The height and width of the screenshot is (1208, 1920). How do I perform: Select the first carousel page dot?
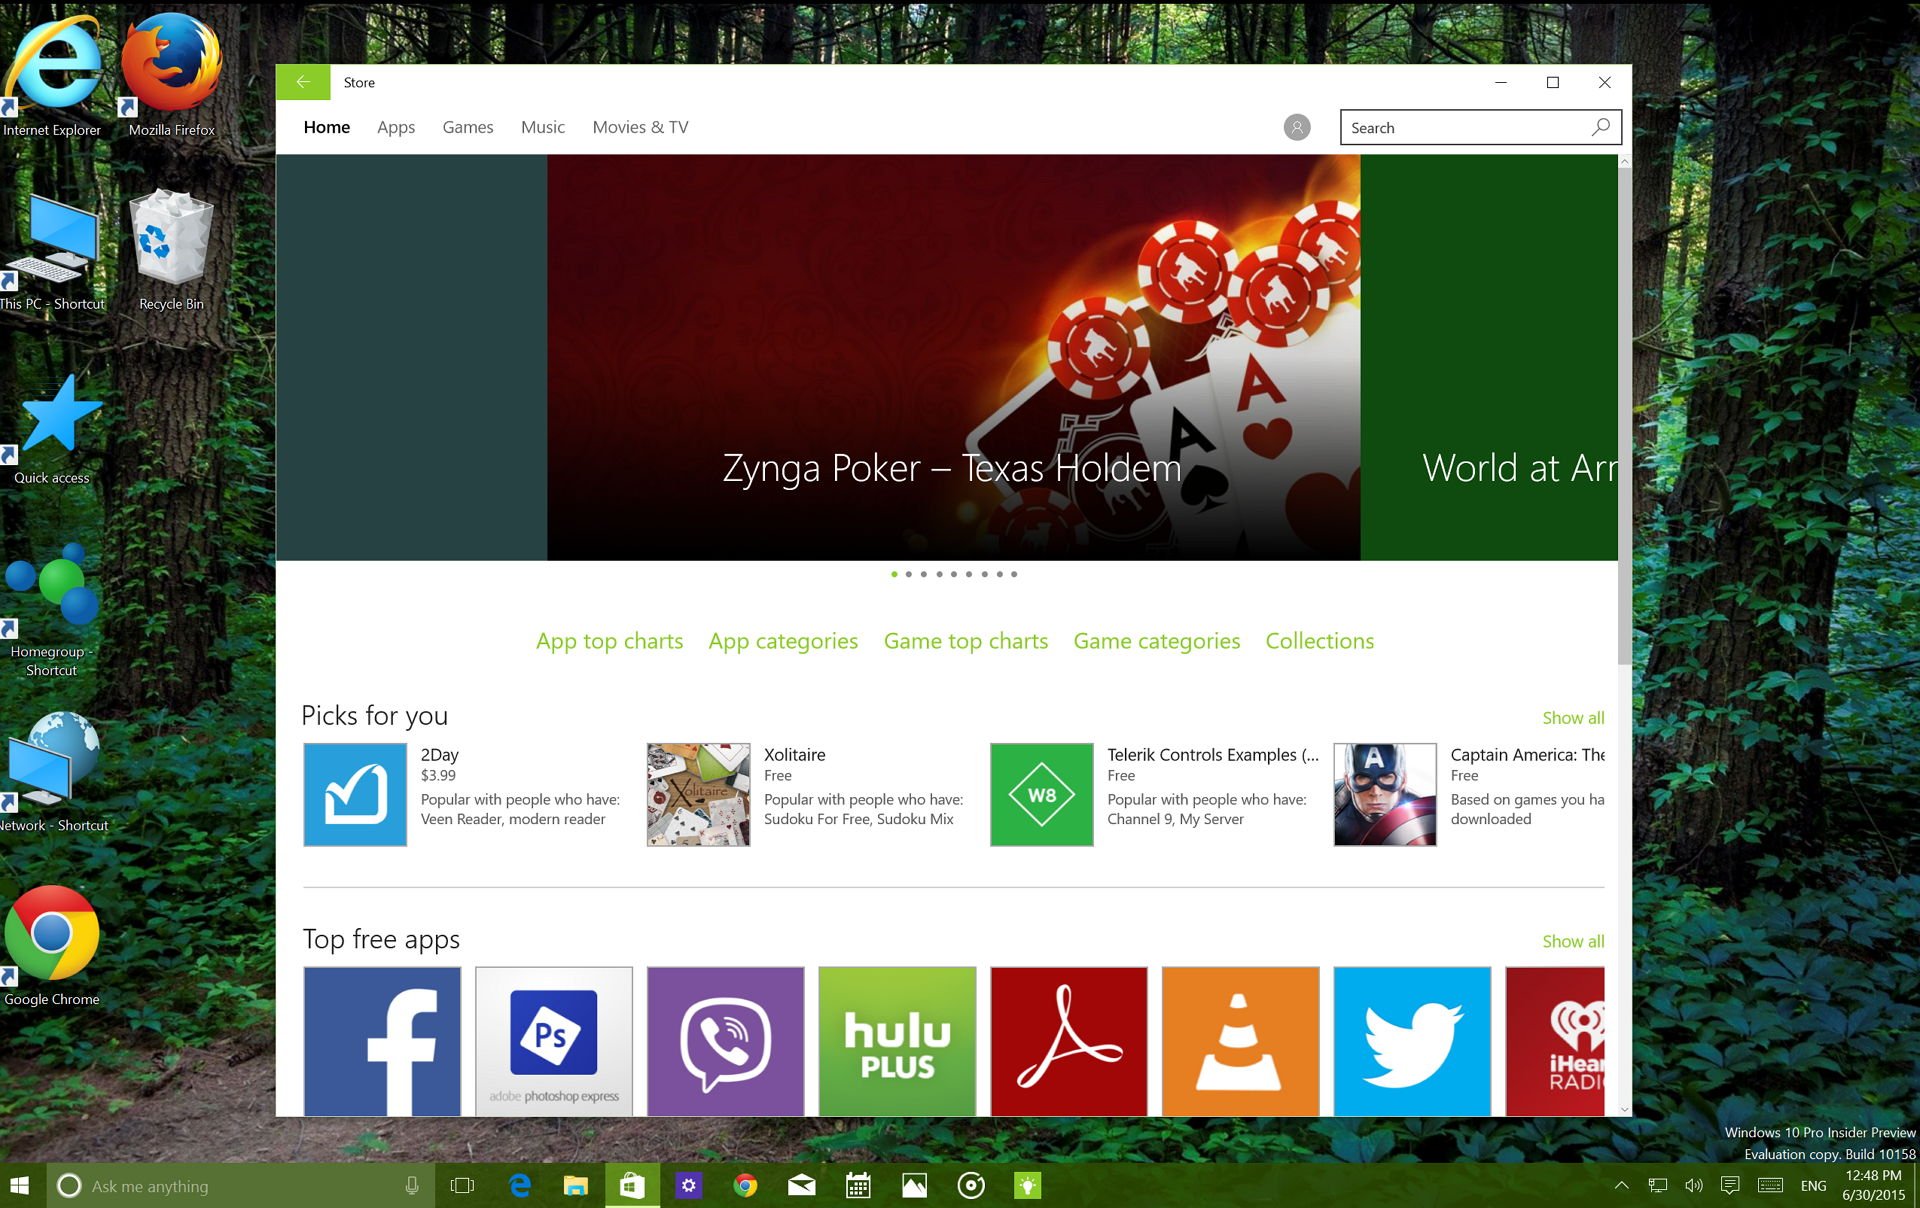[x=894, y=574]
